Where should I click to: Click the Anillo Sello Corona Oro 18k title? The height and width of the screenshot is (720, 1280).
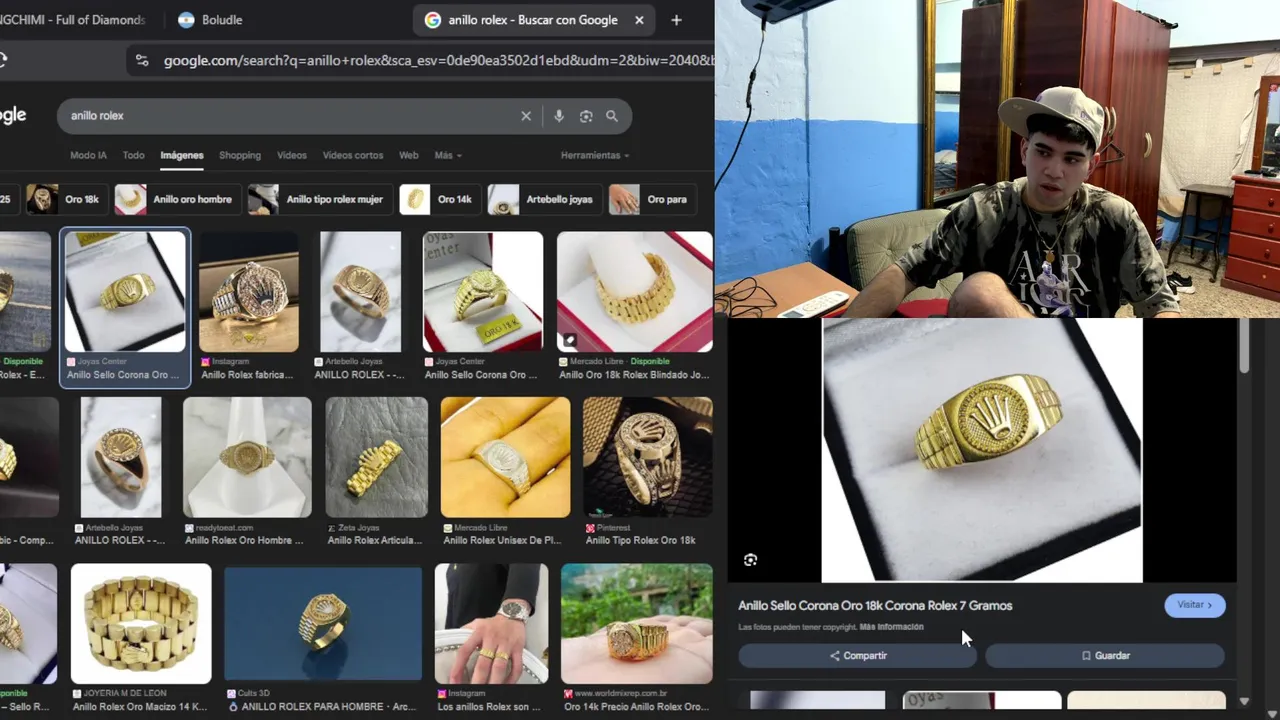point(875,605)
